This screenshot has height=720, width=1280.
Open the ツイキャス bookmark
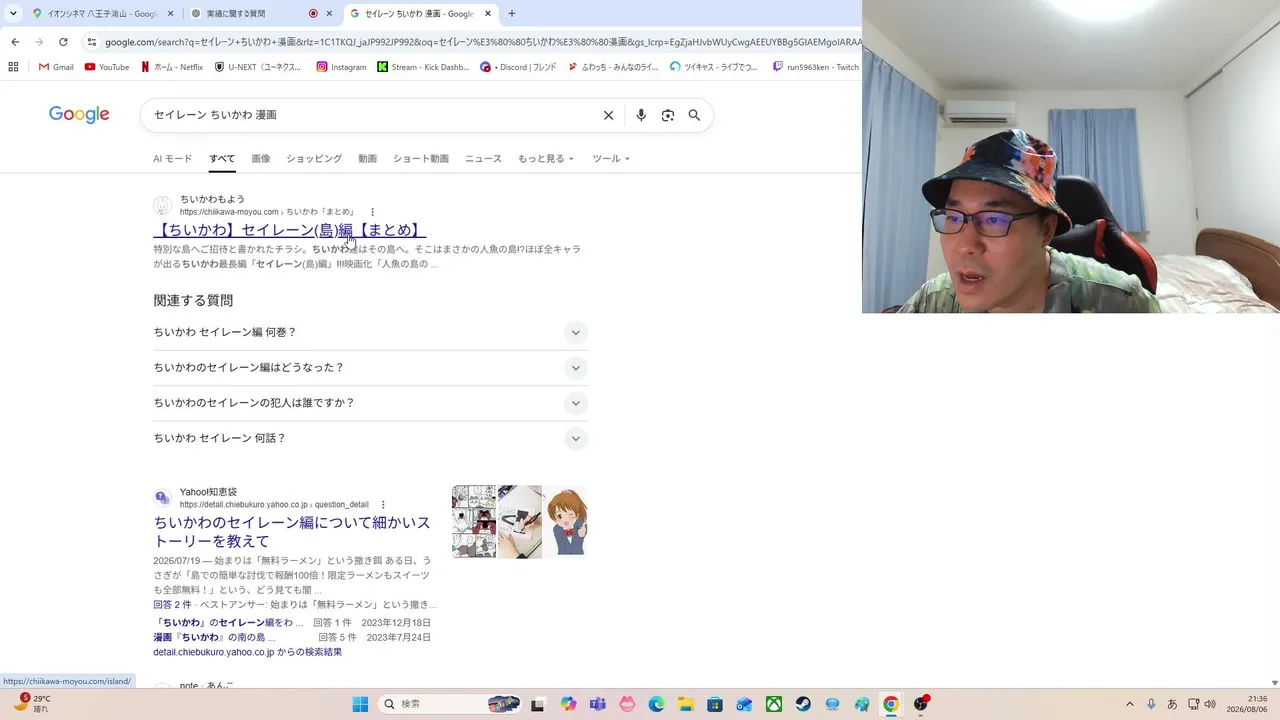pyautogui.click(x=714, y=67)
